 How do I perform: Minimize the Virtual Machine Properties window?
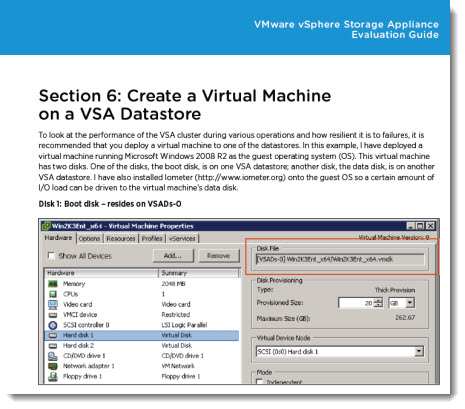pyautogui.click(x=411, y=226)
